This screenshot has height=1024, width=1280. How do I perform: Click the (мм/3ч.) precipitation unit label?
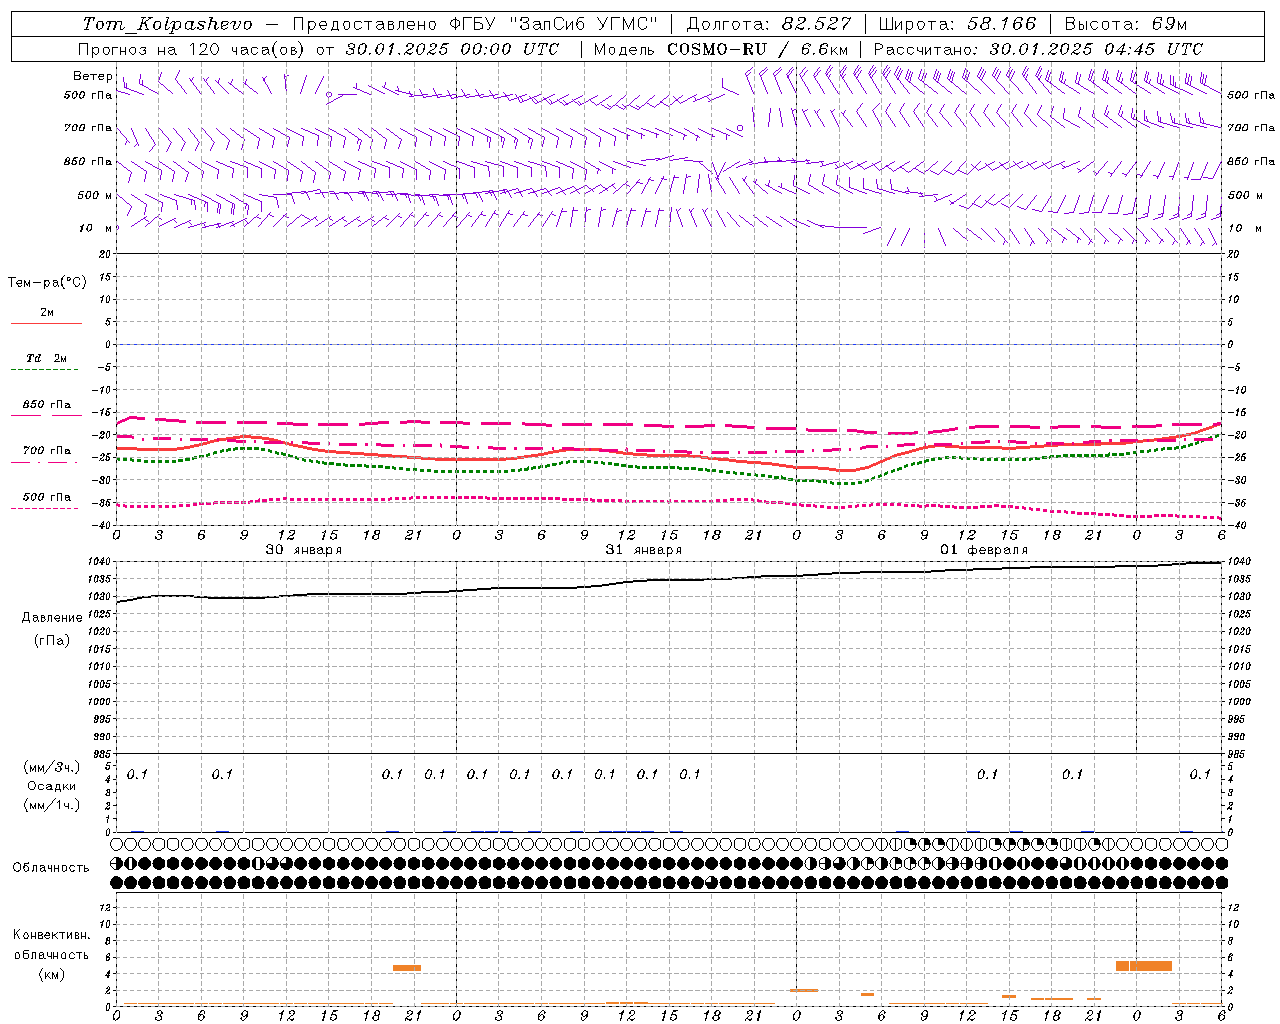tap(51, 767)
